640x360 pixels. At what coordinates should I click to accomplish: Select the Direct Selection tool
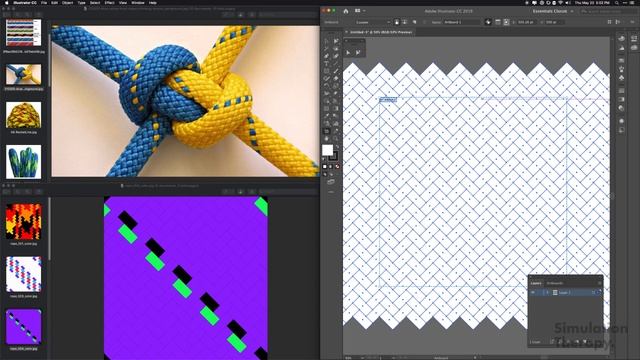(336, 41)
